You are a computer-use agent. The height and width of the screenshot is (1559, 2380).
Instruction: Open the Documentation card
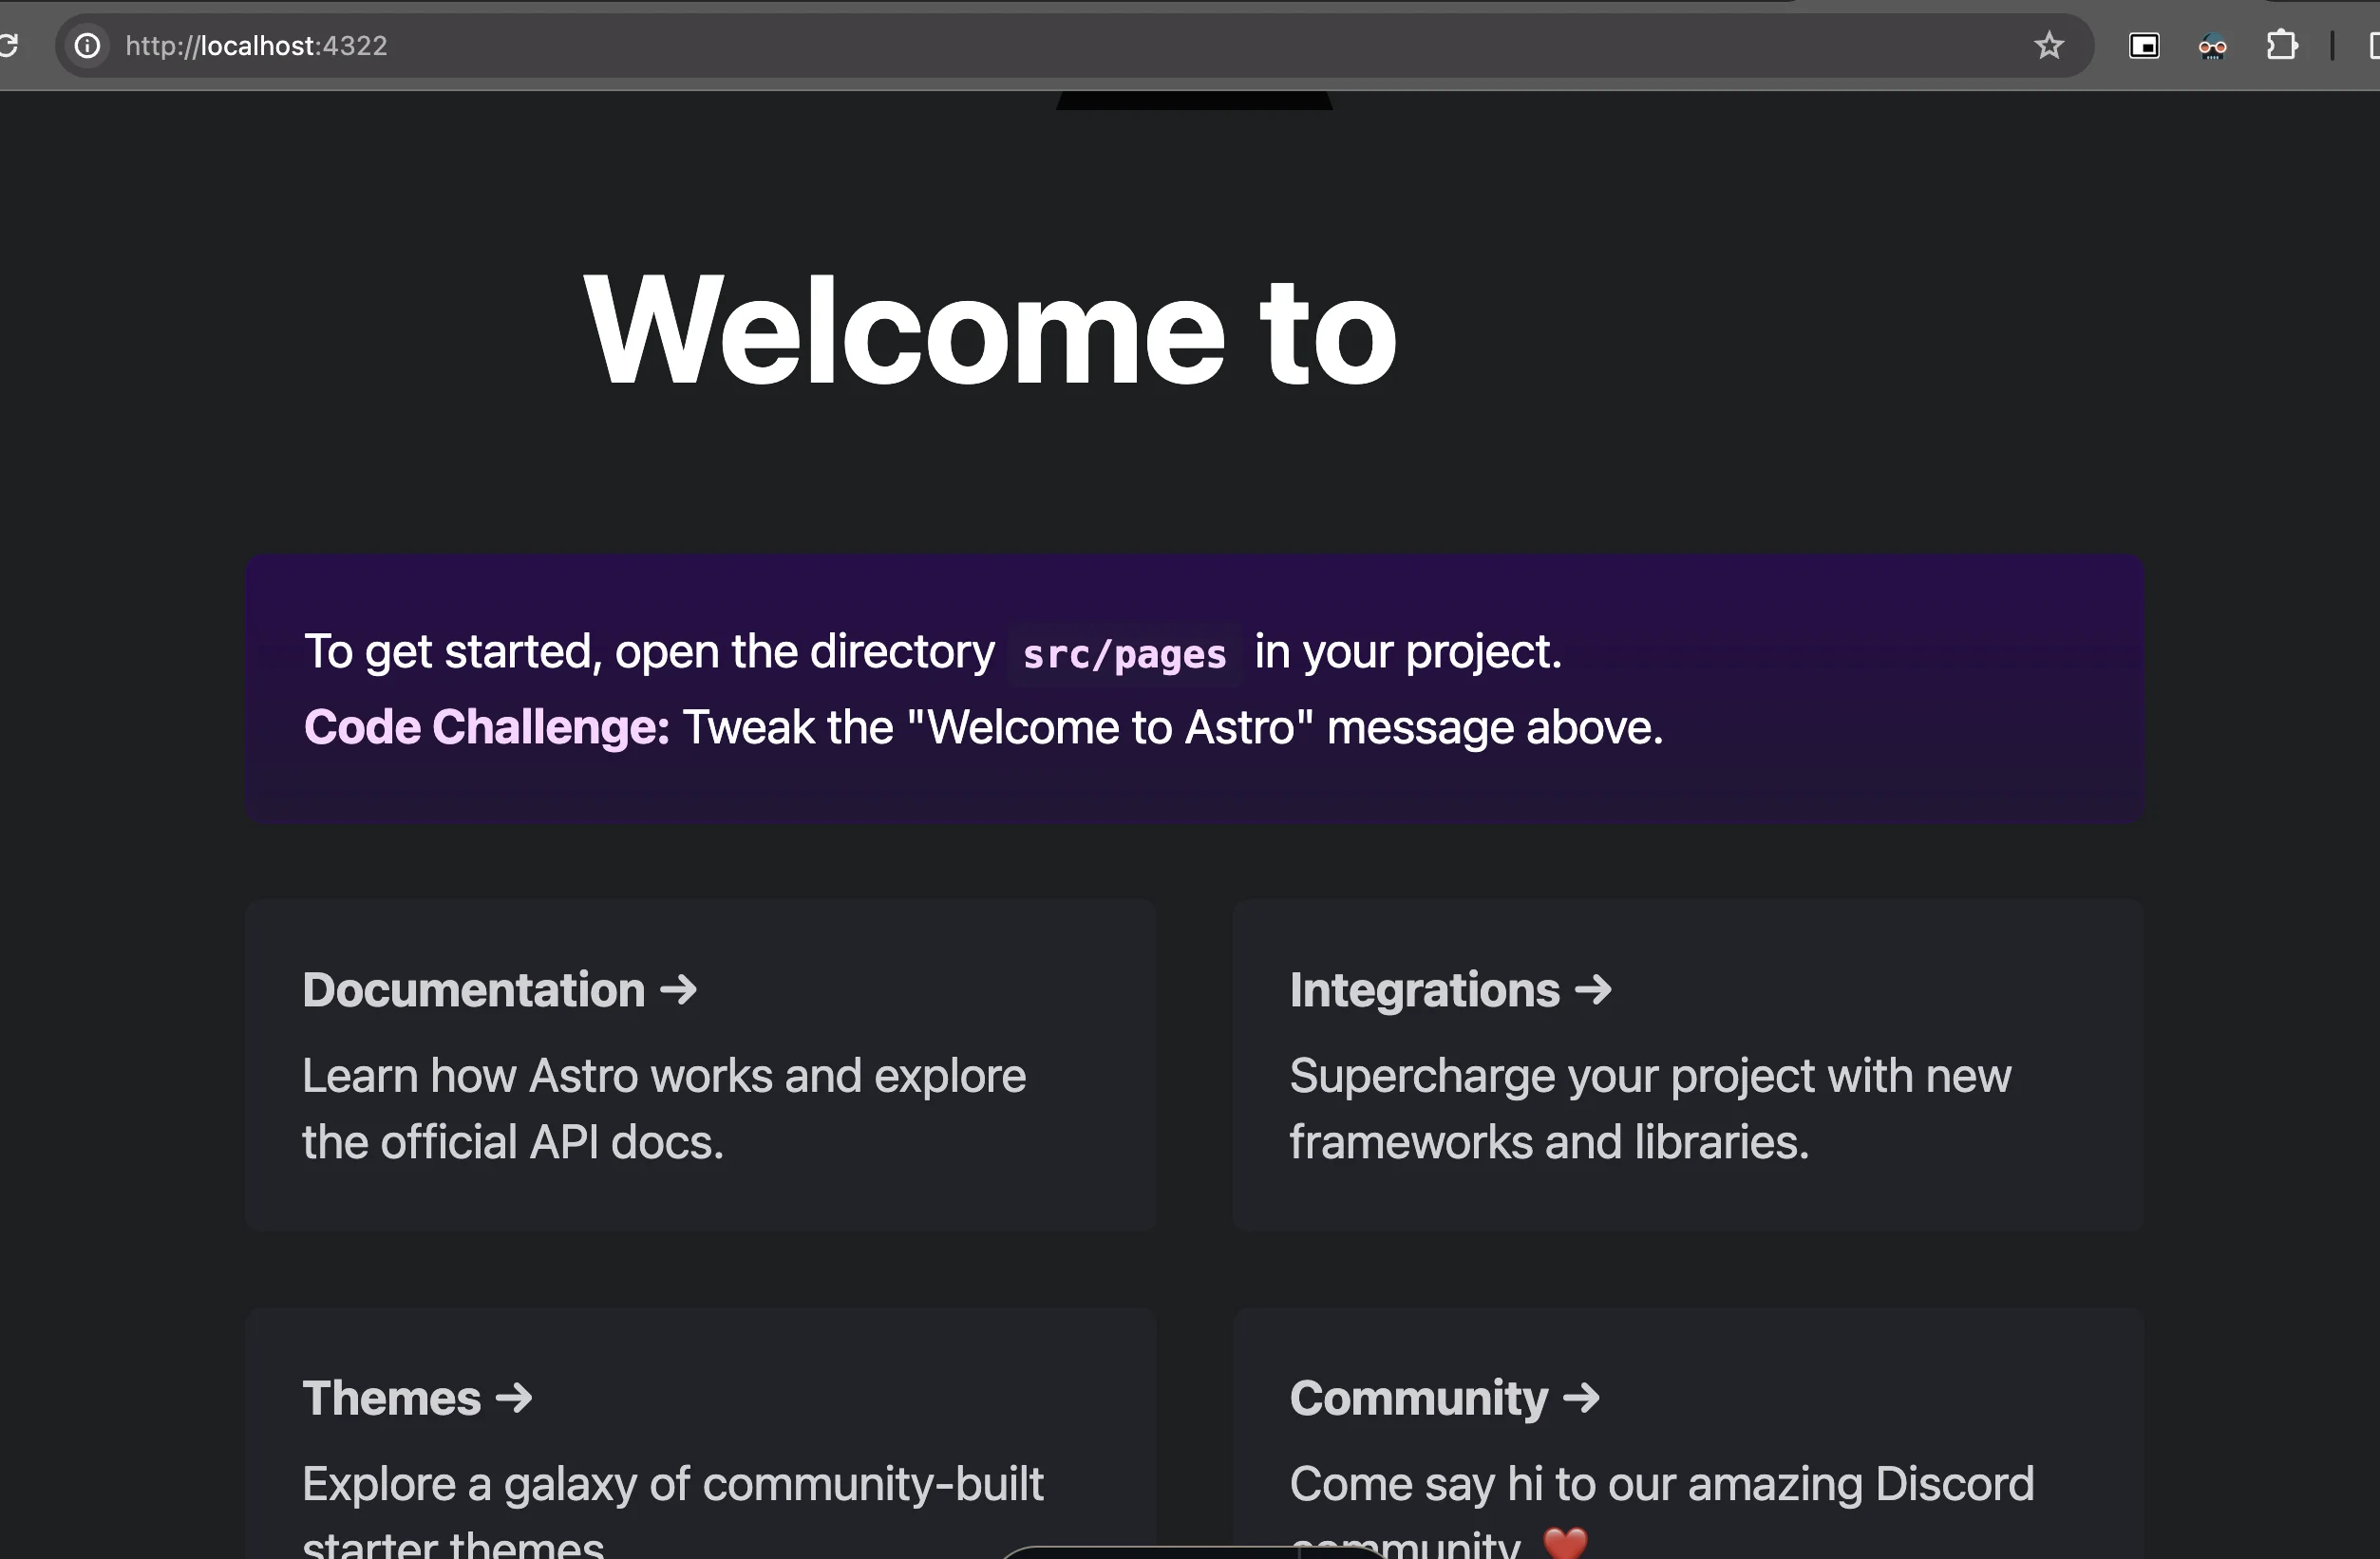pyautogui.click(x=476, y=990)
